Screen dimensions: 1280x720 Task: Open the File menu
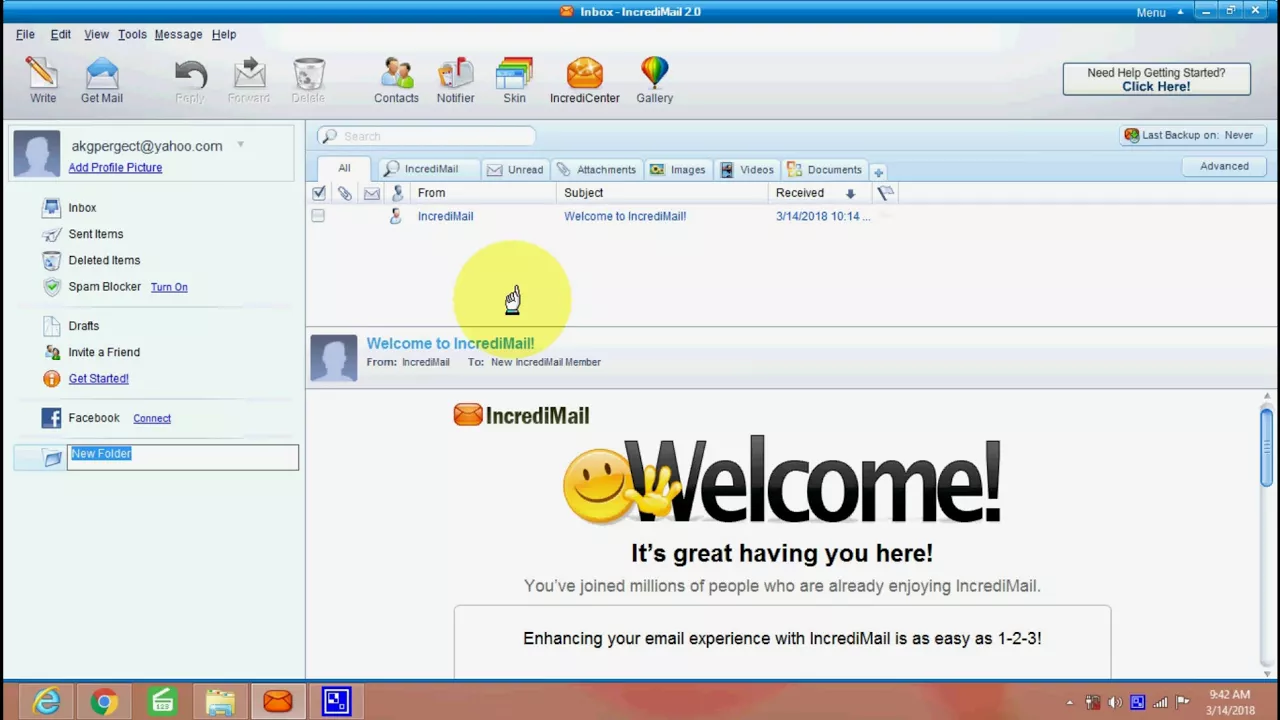tap(25, 34)
